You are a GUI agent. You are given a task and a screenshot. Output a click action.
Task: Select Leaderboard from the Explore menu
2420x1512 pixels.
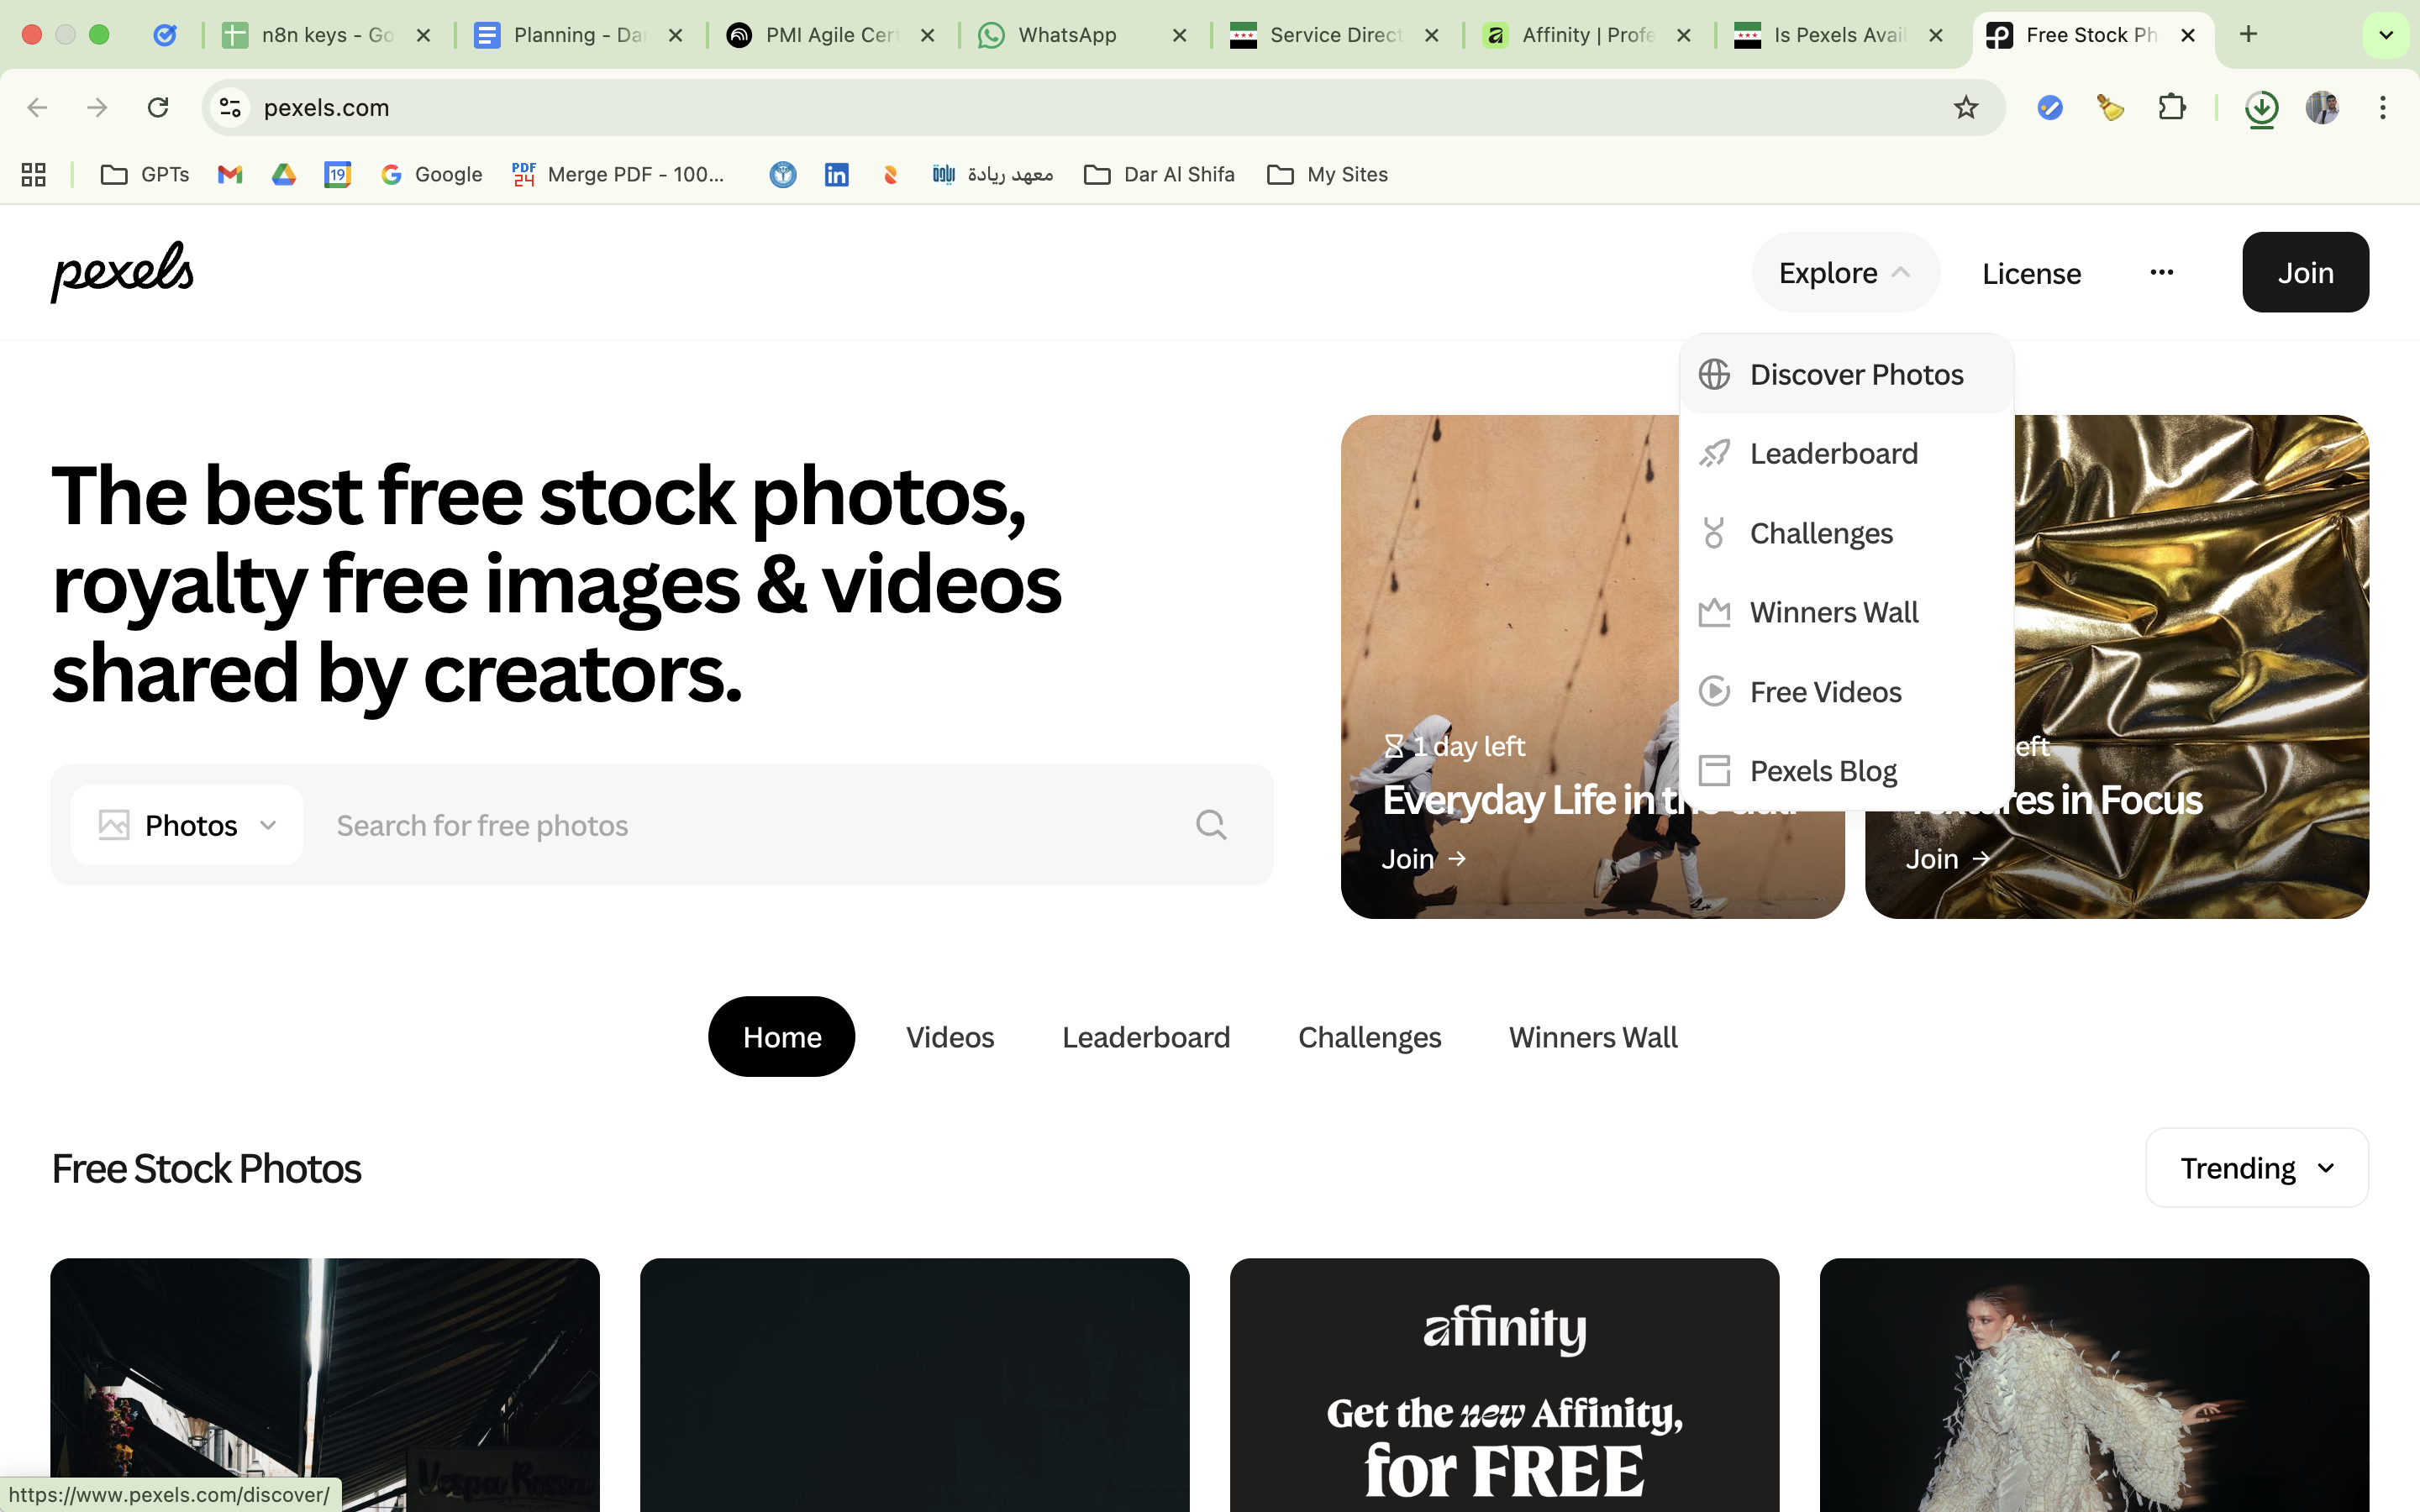point(1833,454)
